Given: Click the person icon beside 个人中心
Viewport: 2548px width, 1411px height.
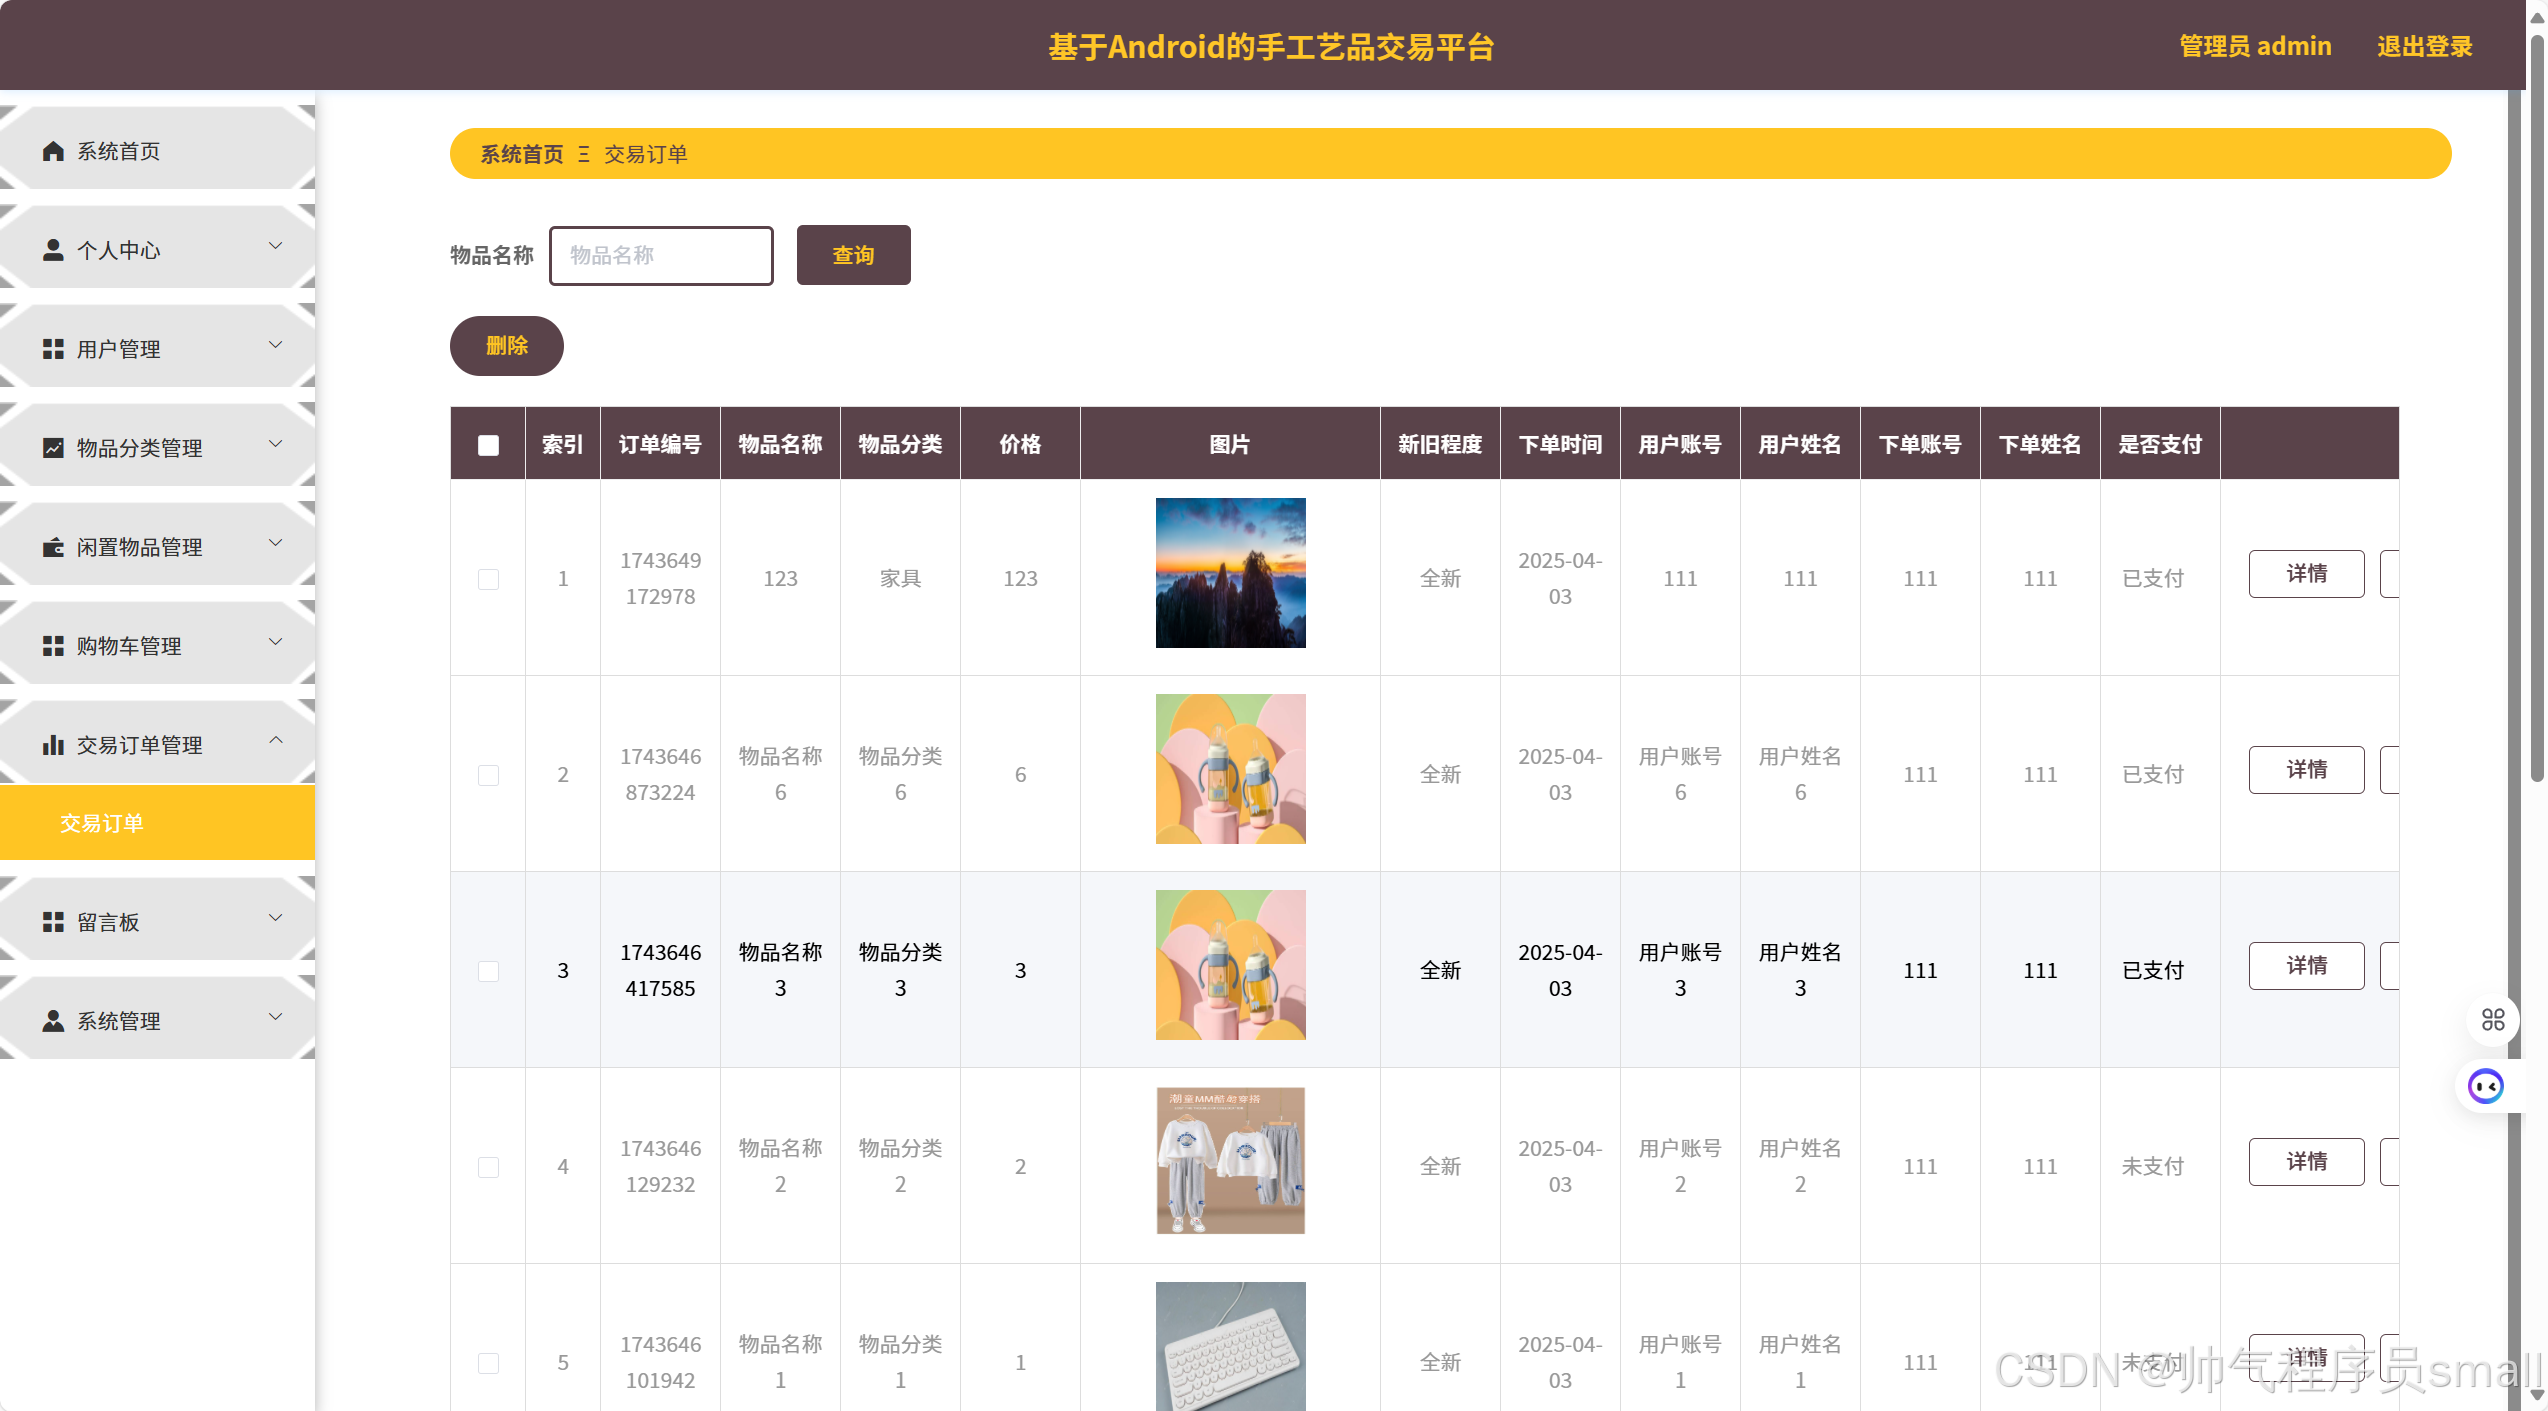Looking at the screenshot, I should (x=53, y=250).
